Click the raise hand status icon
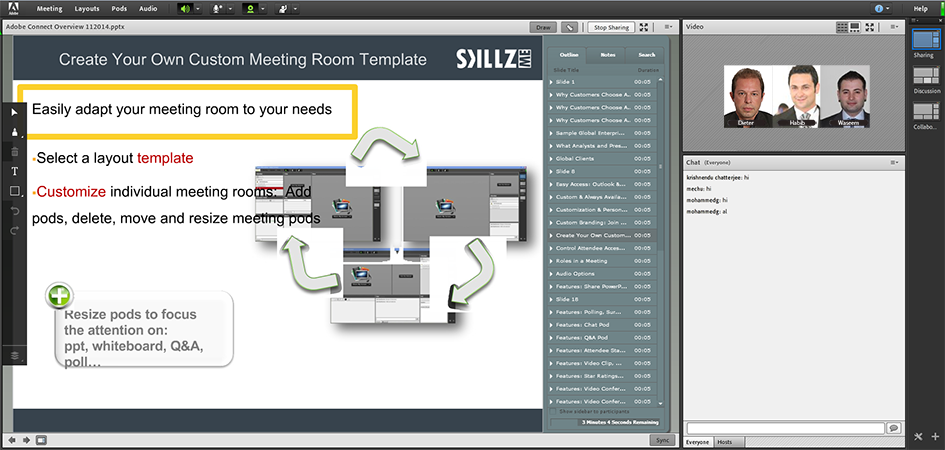945x450 pixels. pyautogui.click(x=282, y=9)
